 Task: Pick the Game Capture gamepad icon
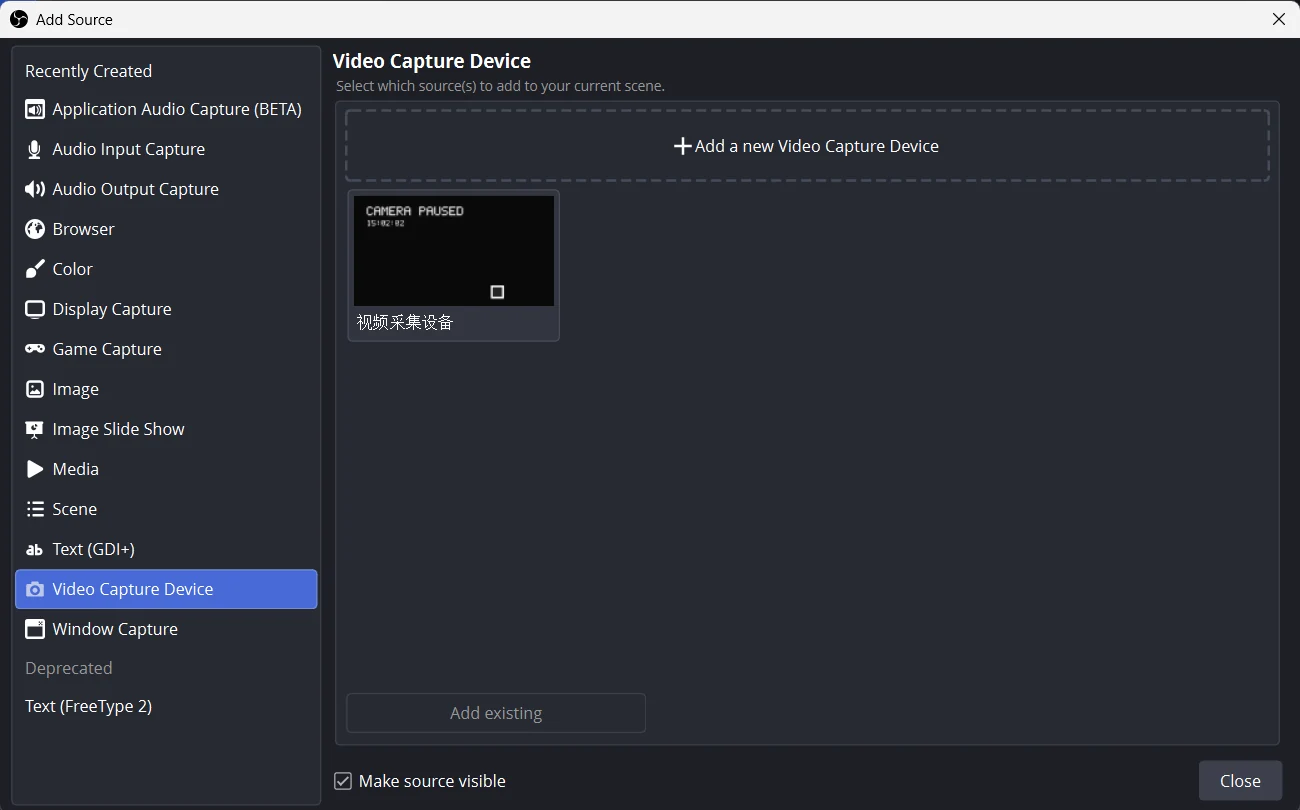click(x=35, y=349)
